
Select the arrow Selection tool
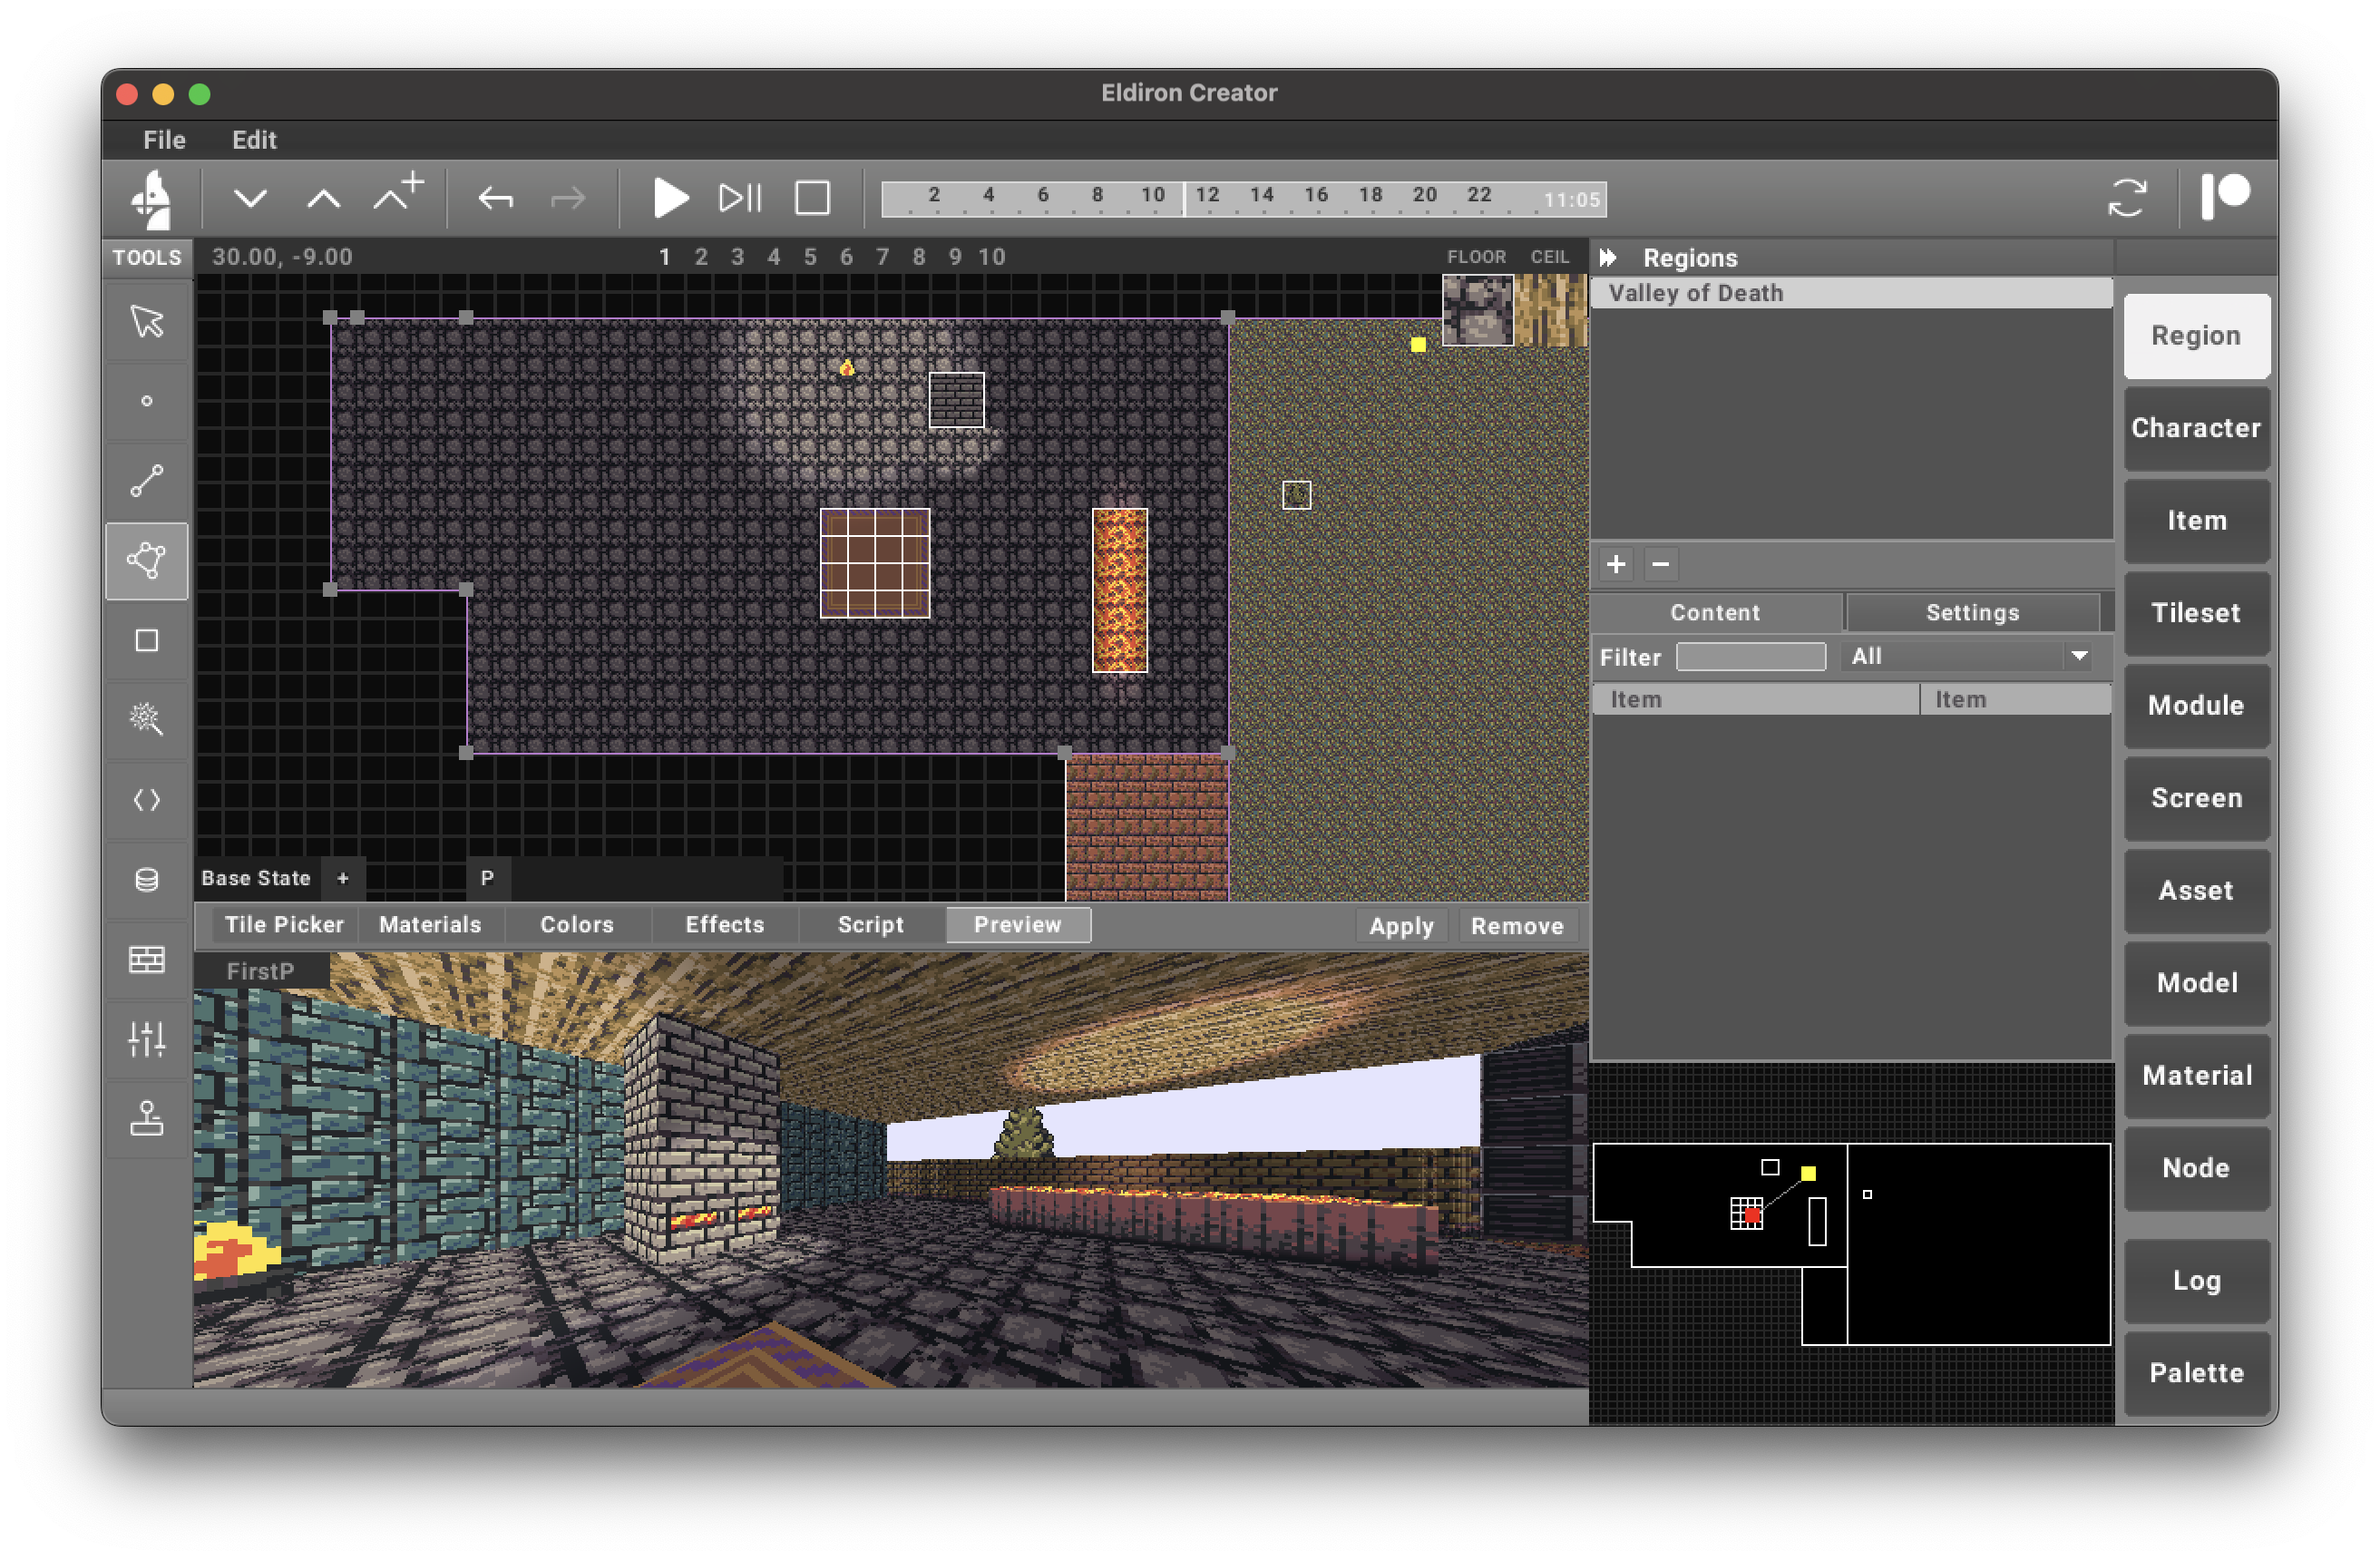(x=147, y=321)
